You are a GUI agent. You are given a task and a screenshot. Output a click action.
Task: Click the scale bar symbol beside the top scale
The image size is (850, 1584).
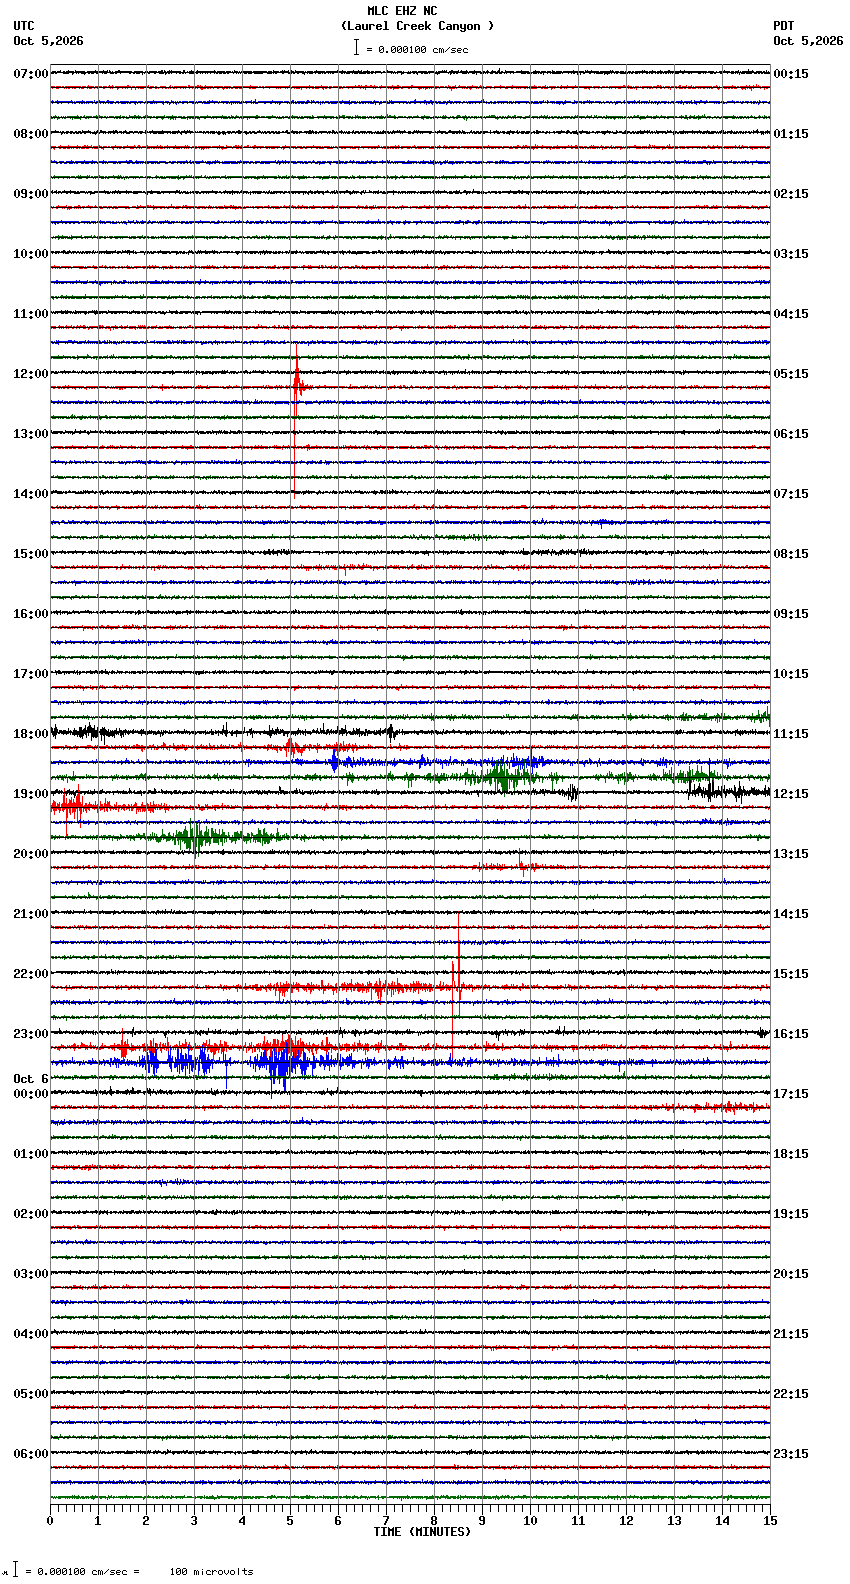356,47
